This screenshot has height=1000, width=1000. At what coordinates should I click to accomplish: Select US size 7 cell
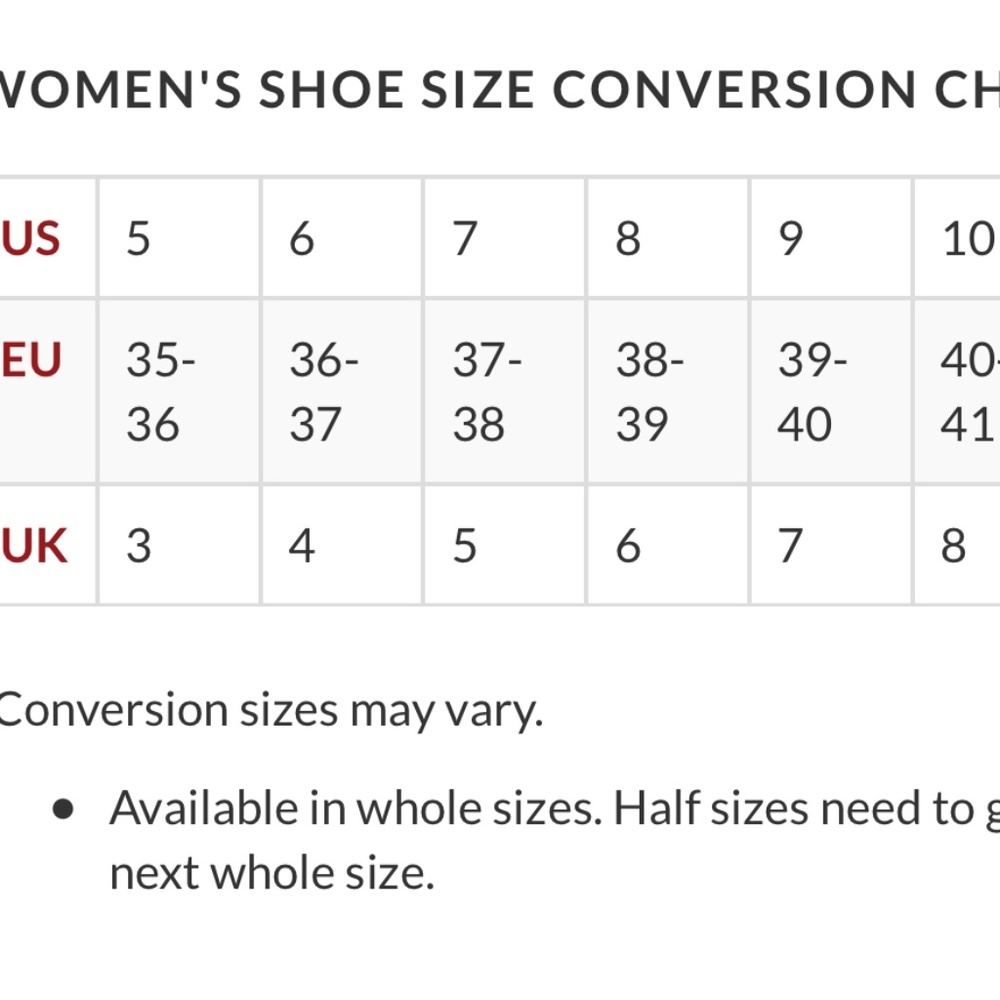coord(505,238)
